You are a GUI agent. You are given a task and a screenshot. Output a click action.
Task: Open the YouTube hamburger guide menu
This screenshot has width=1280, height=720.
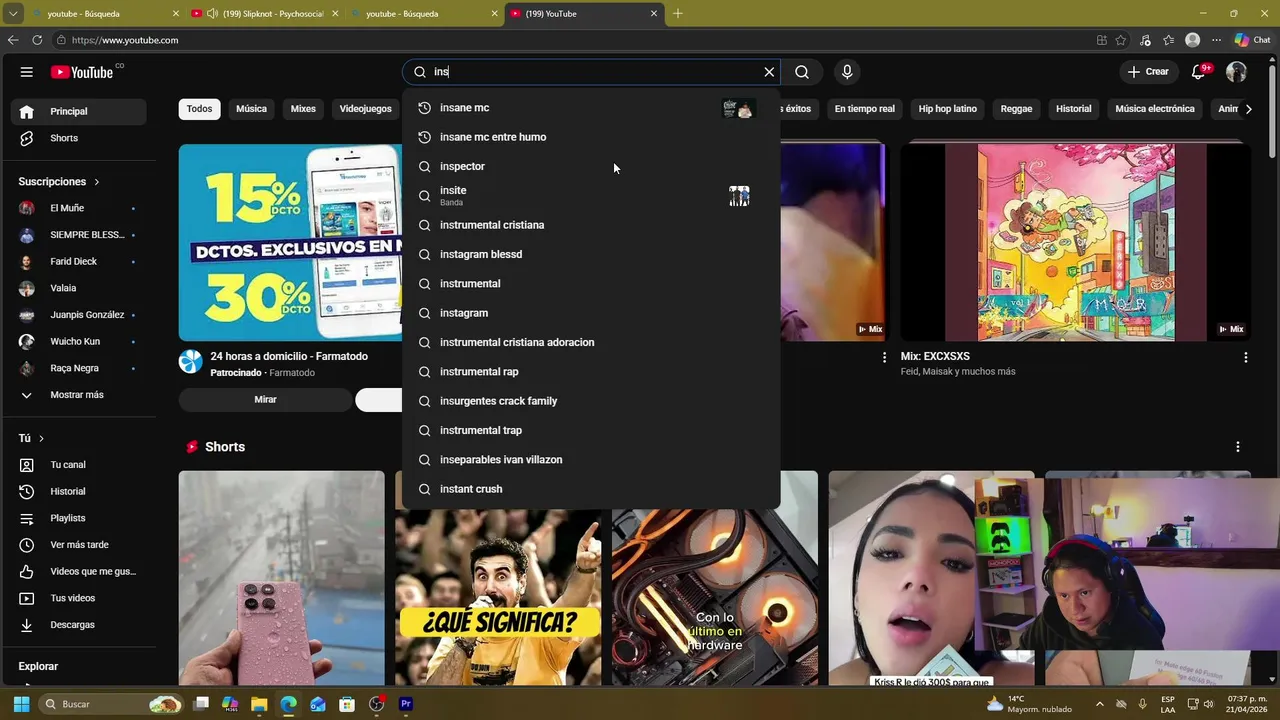coord(27,72)
